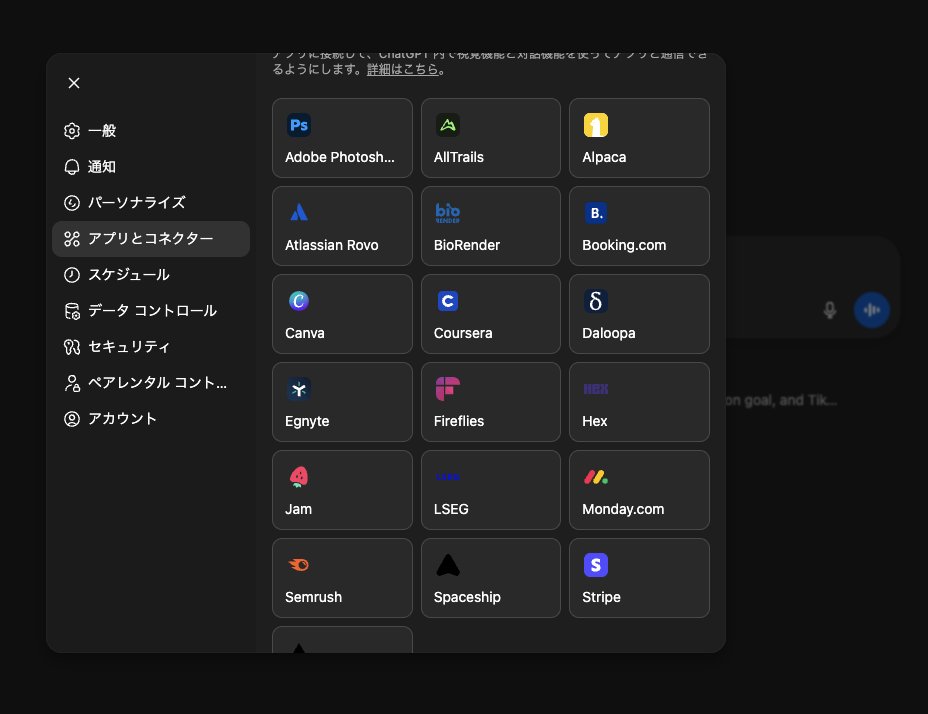Click the Spaceship label text
This screenshot has height=714, width=928.
(467, 597)
